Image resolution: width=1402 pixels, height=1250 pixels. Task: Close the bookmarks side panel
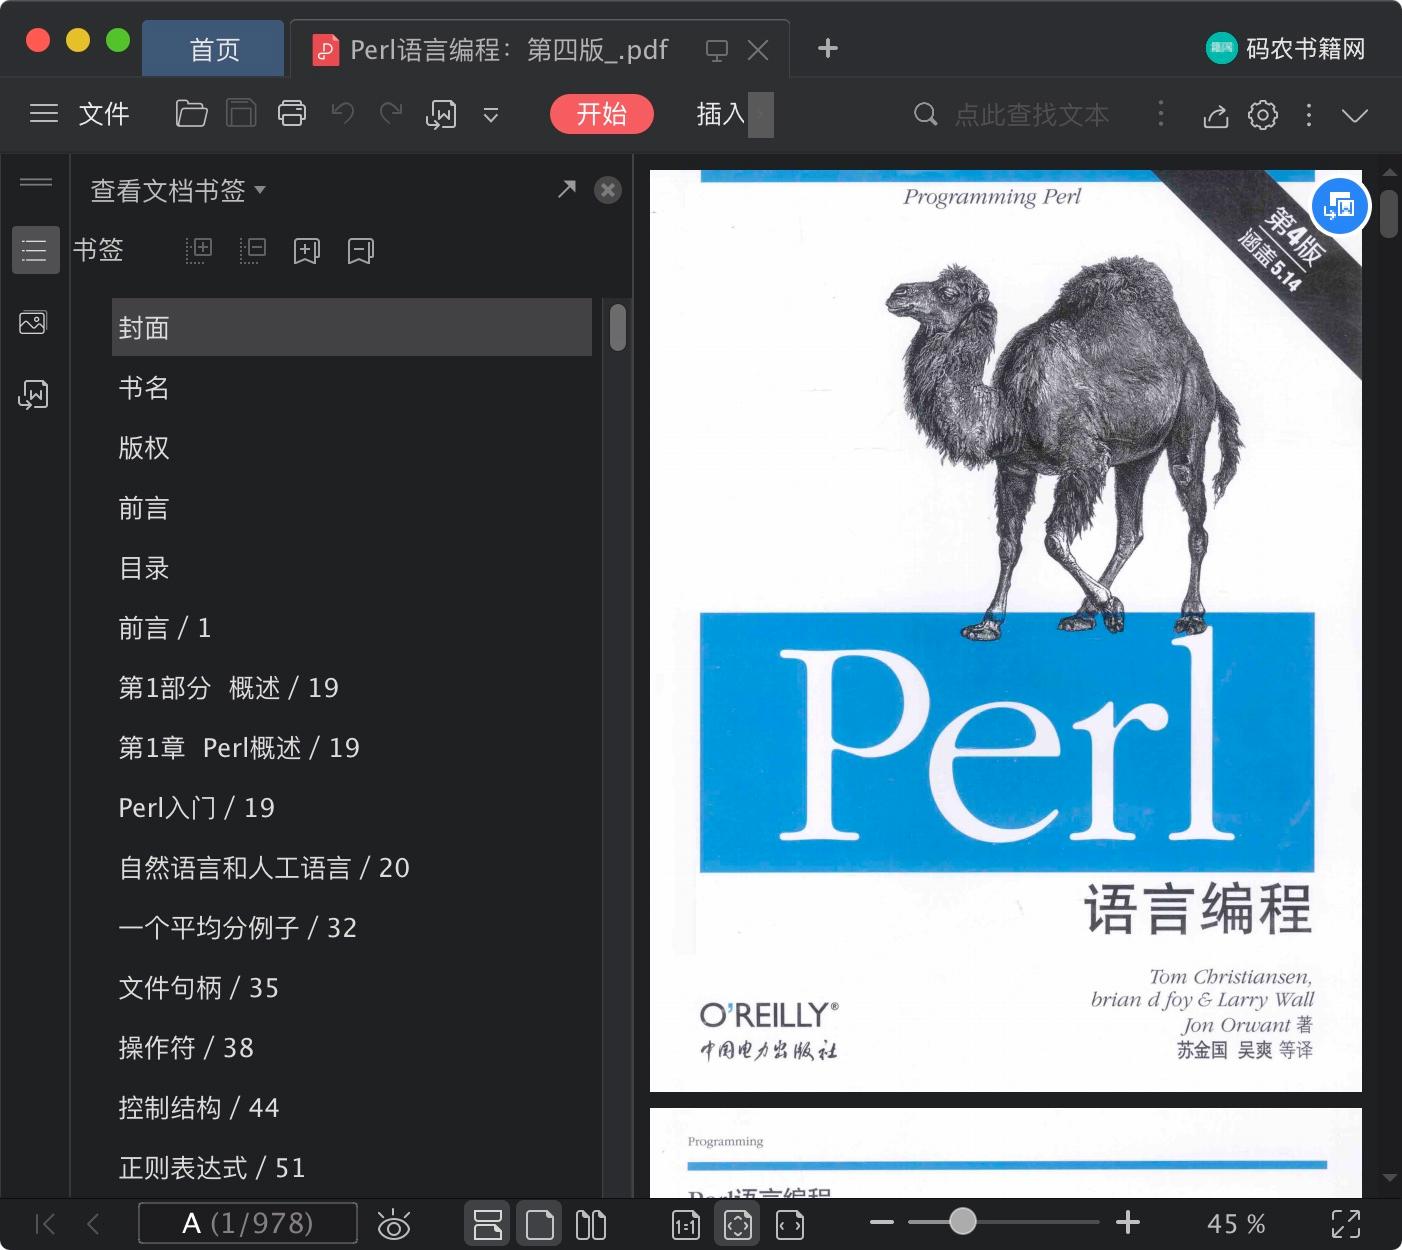click(x=608, y=190)
